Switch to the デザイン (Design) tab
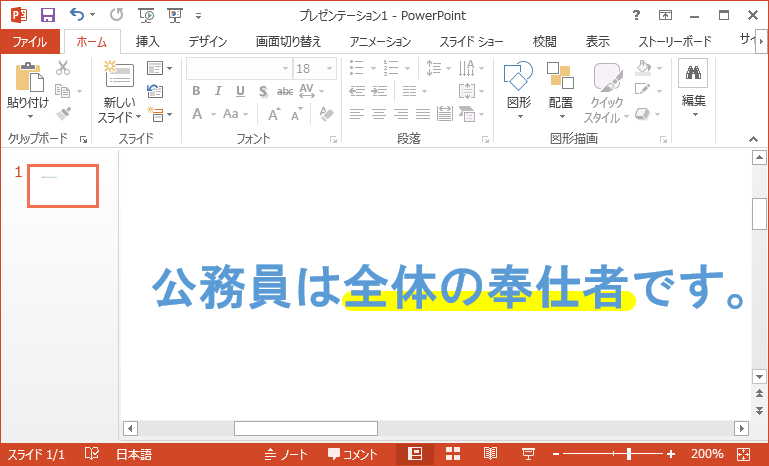This screenshot has height=466, width=769. click(208, 42)
